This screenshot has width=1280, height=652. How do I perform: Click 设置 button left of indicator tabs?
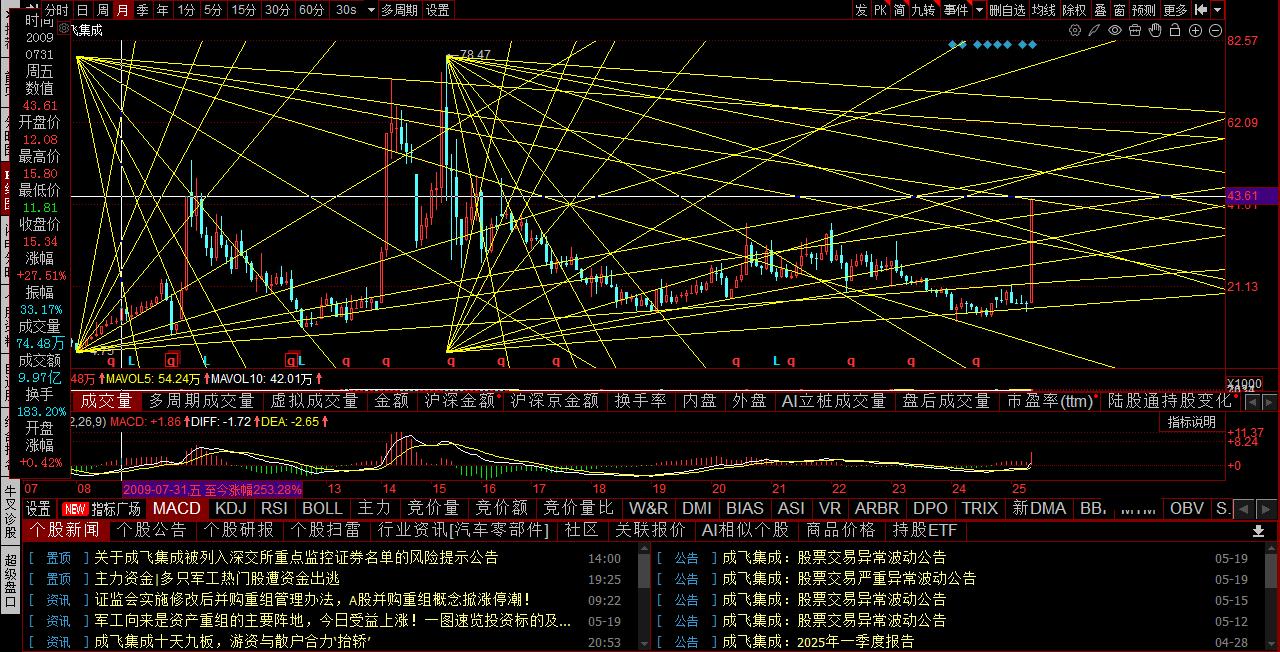pyautogui.click(x=38, y=508)
